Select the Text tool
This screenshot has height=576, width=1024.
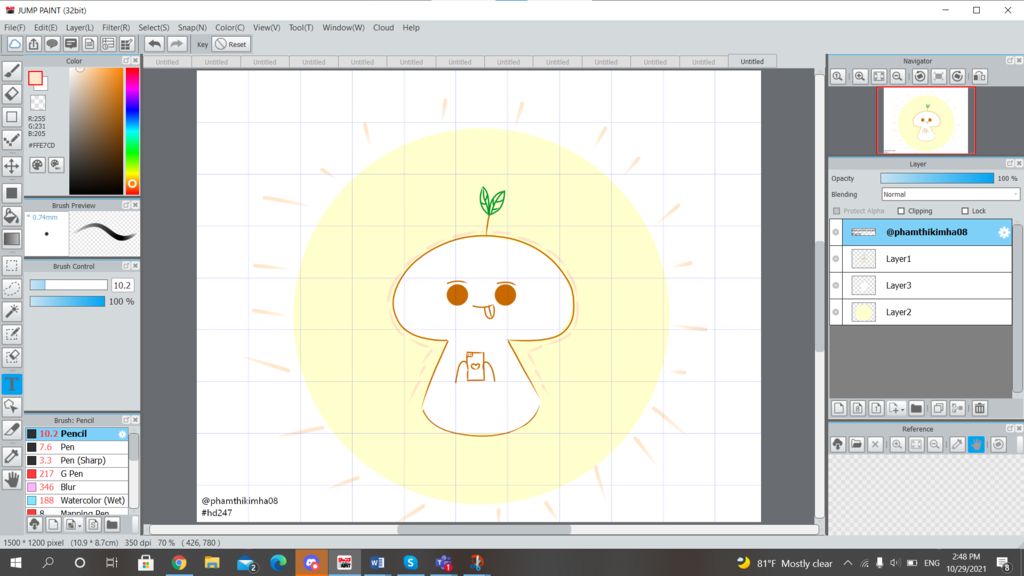[12, 384]
